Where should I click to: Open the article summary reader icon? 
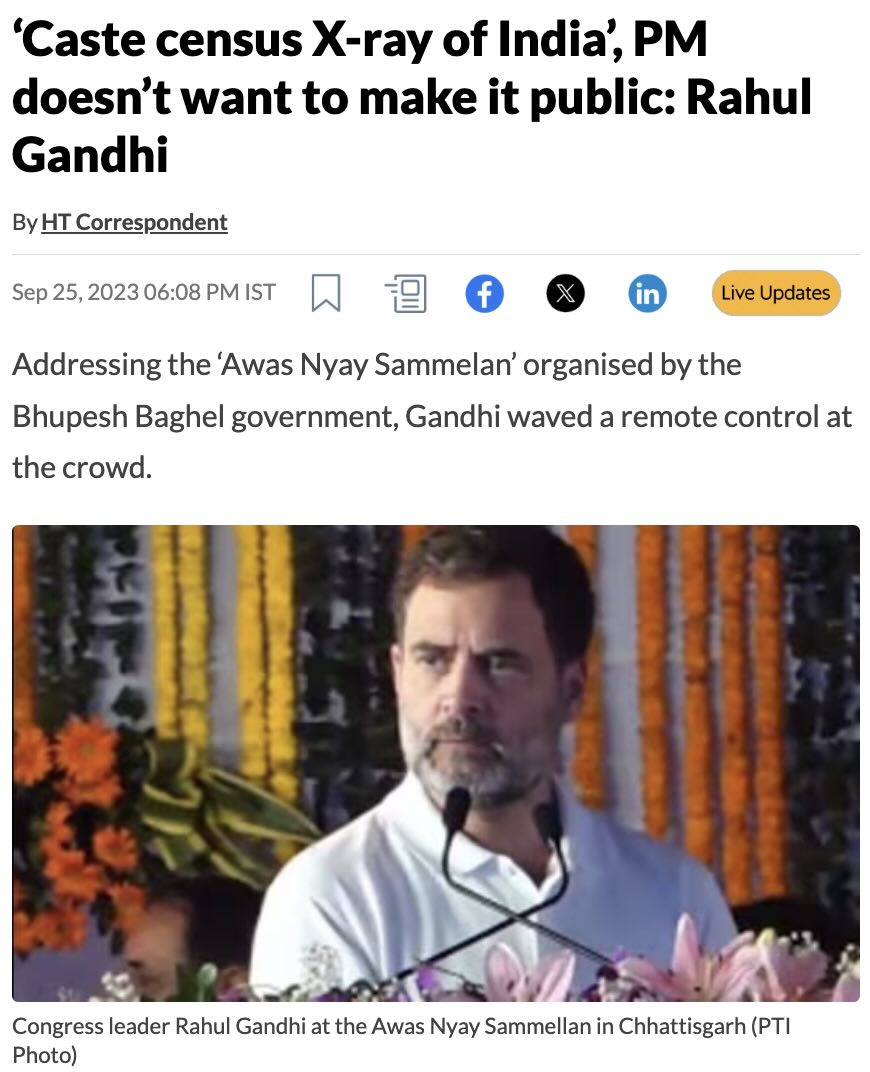pyautogui.click(x=407, y=293)
